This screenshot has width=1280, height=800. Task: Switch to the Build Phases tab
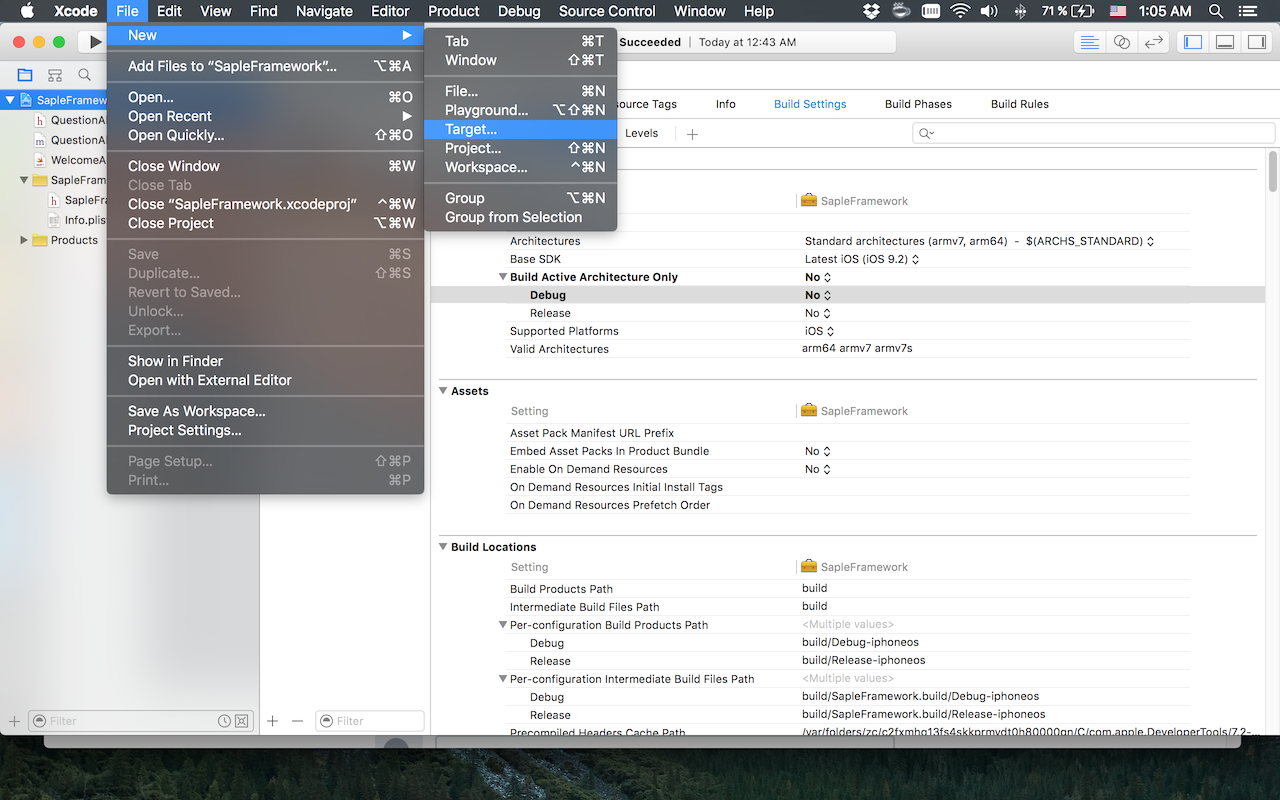918,104
